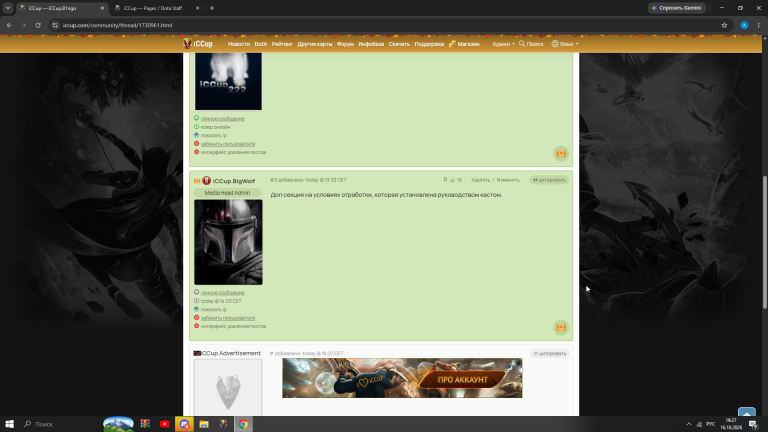Viewport: 768px width, 432px height.
Task: Click the ПРО АККАУНТ advertisement banner
Action: [402, 378]
